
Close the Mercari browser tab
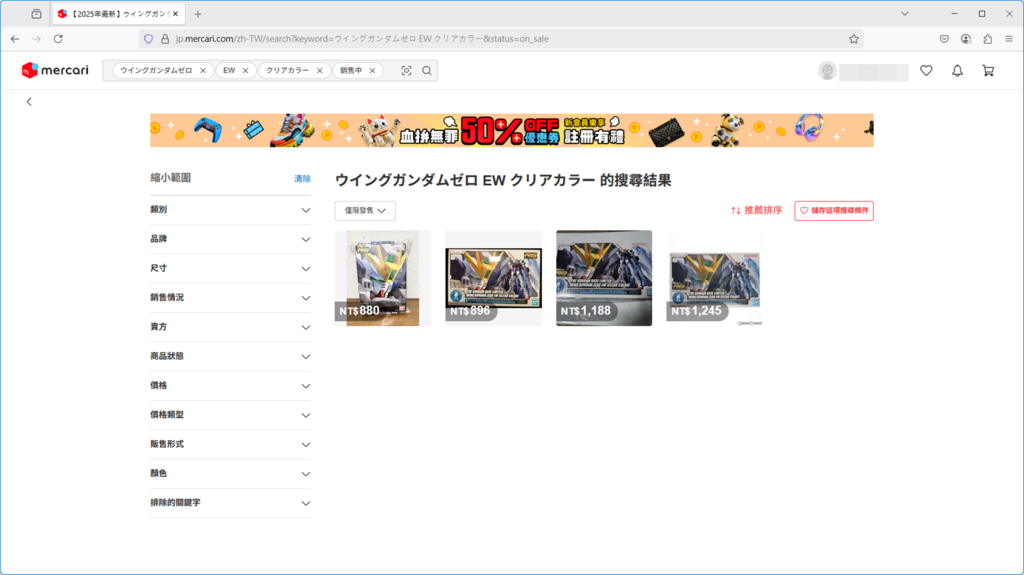point(175,14)
